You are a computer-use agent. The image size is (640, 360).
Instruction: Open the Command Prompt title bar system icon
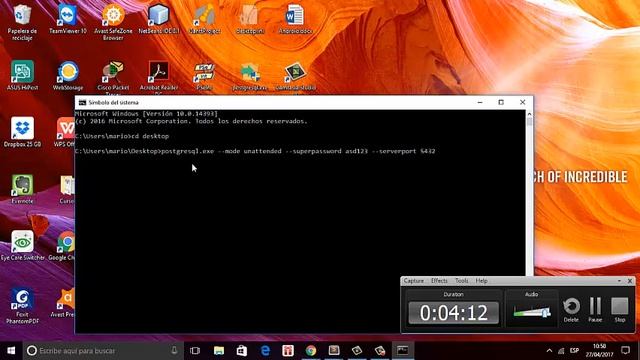coord(82,102)
